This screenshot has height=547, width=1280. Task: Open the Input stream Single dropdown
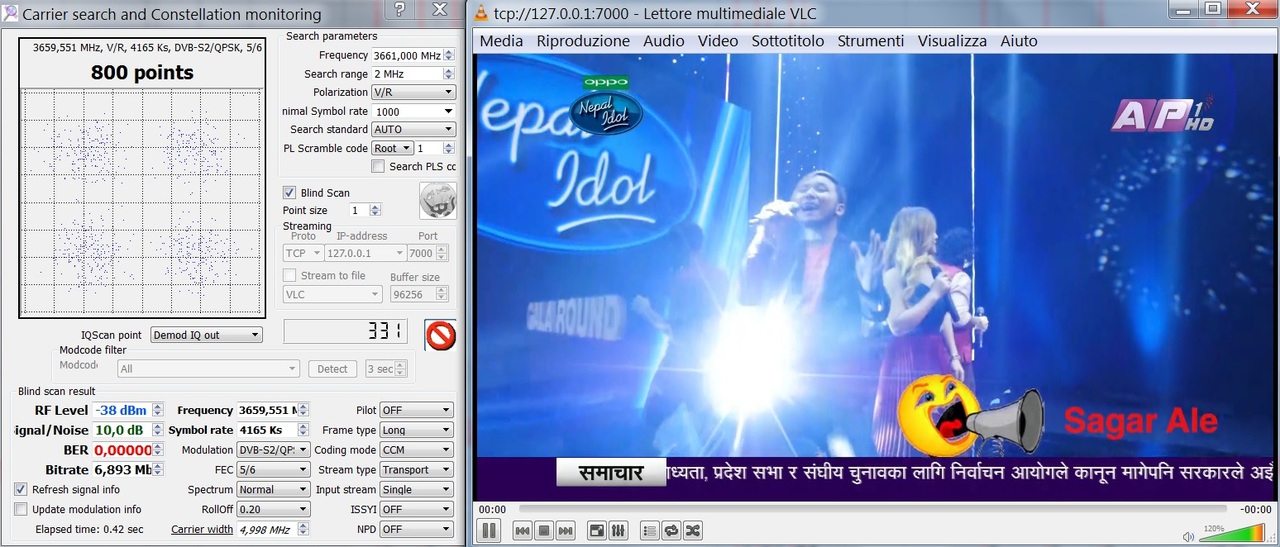[x=416, y=490]
